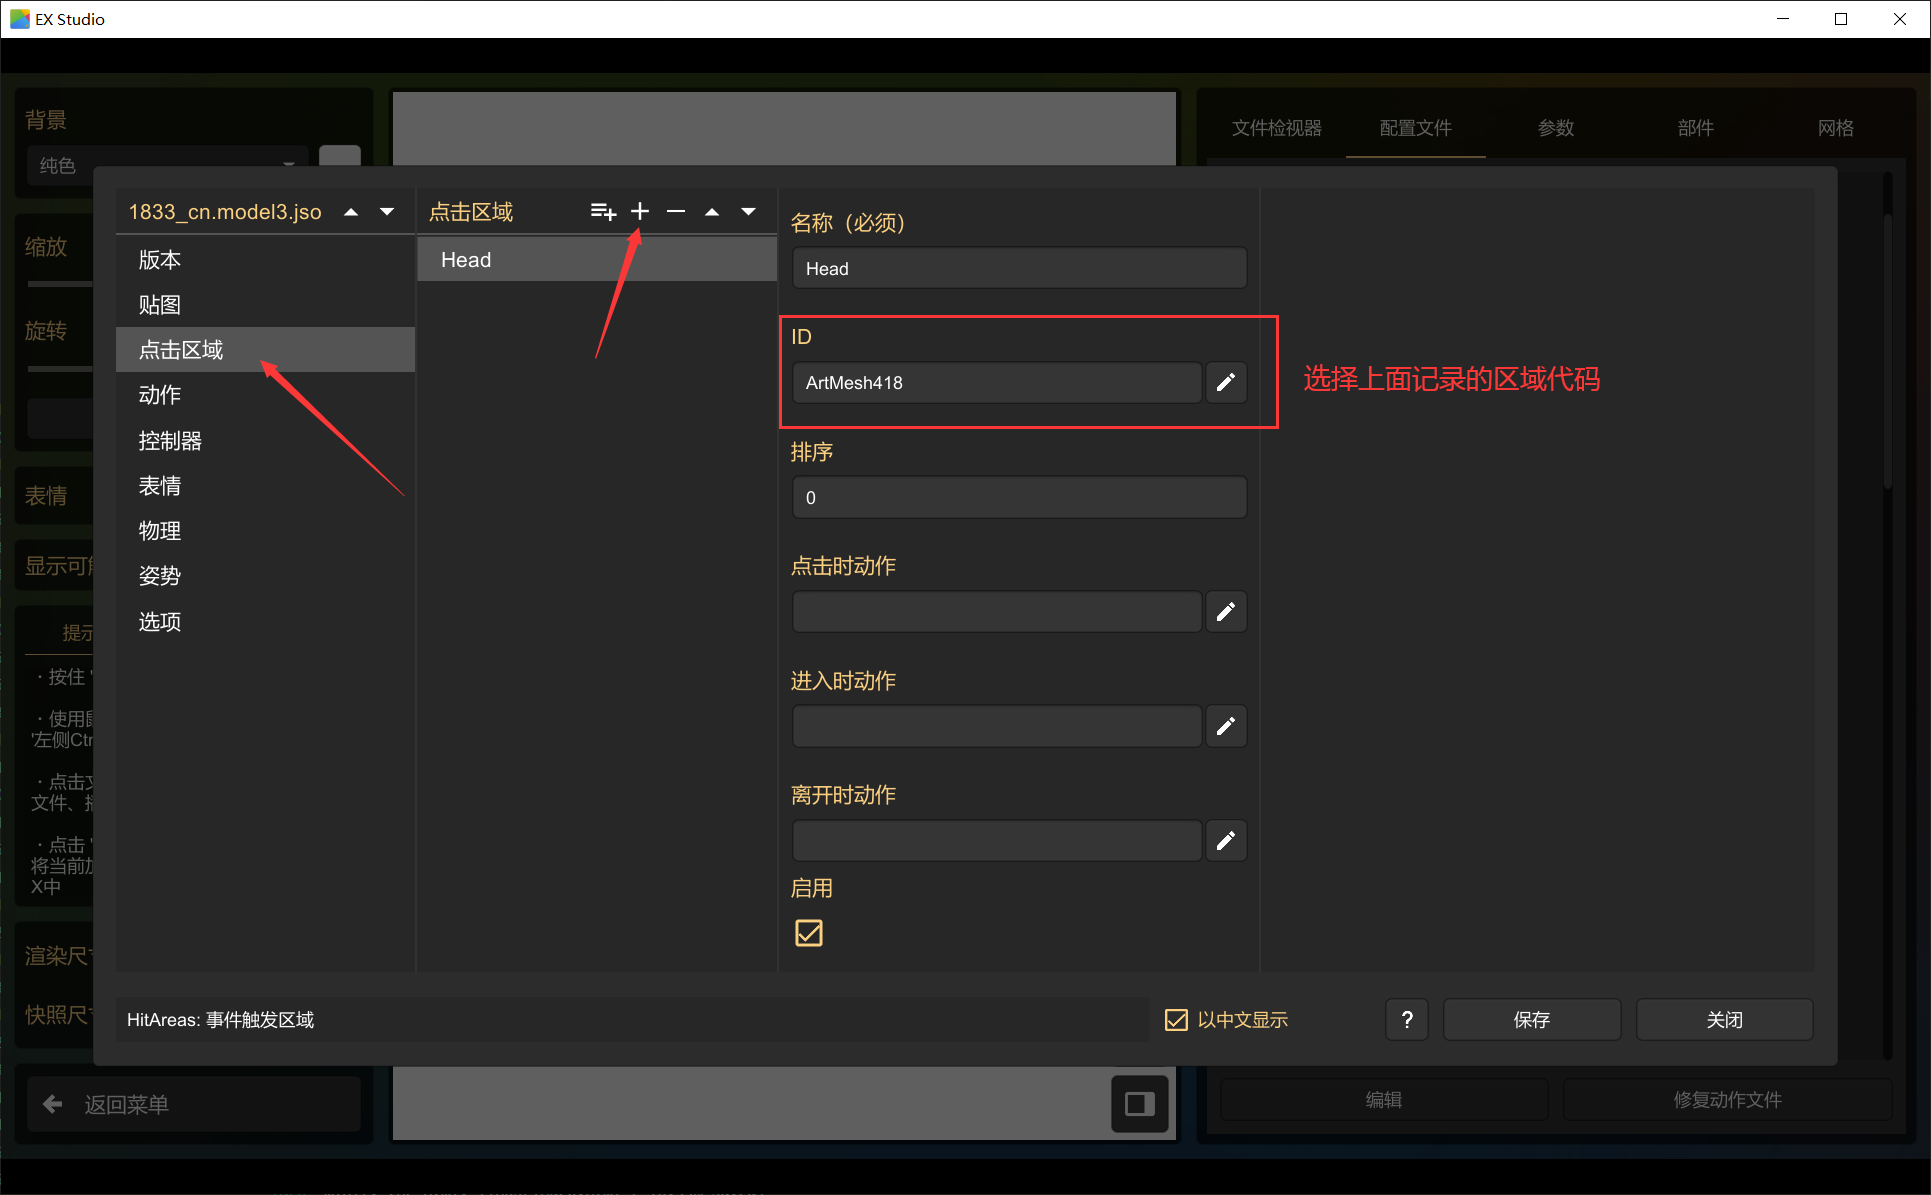1931x1195 pixels.
Task: Select the Head hit area entry
Action: point(597,260)
